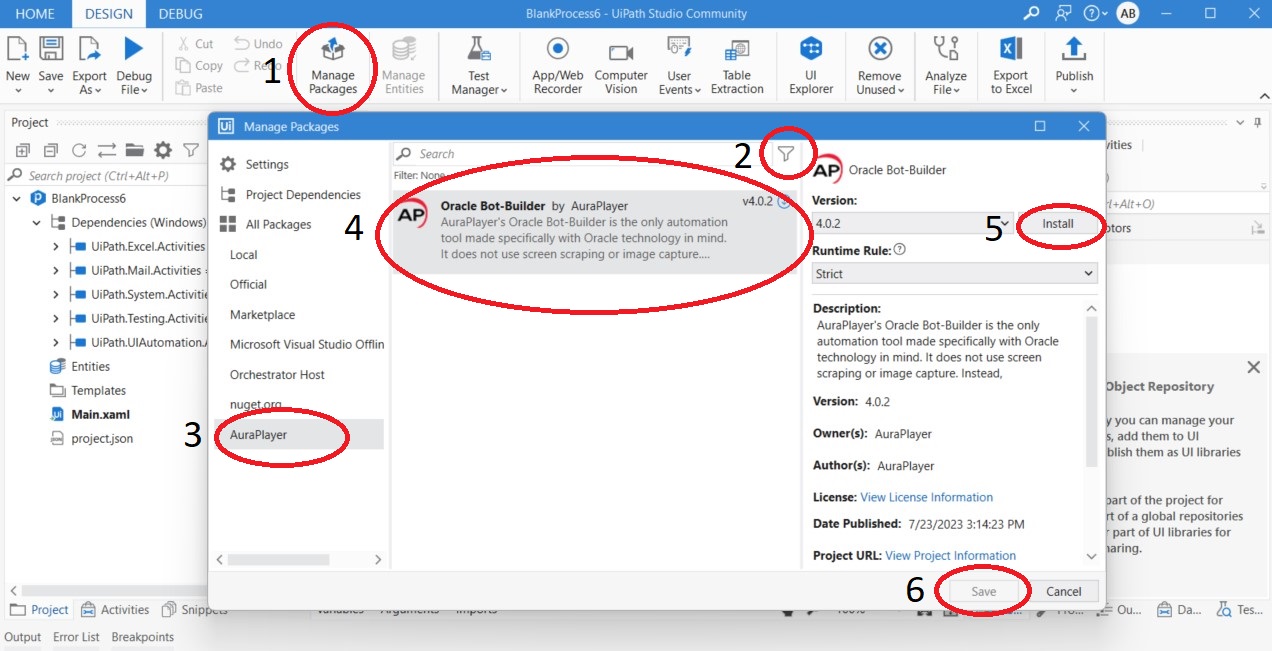This screenshot has width=1272, height=651.
Task: Click Undo in the ribbon
Action: (258, 44)
